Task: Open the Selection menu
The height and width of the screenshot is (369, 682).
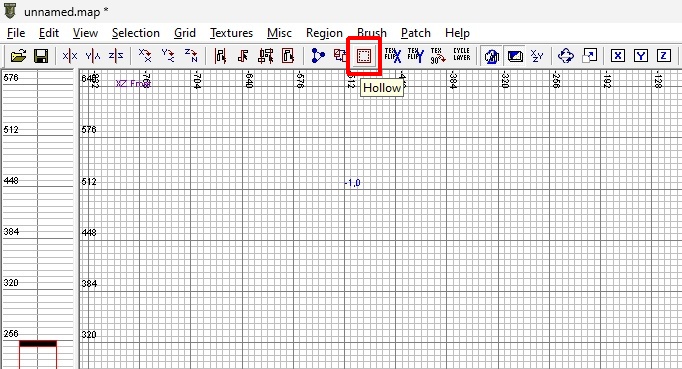Action: pos(136,33)
